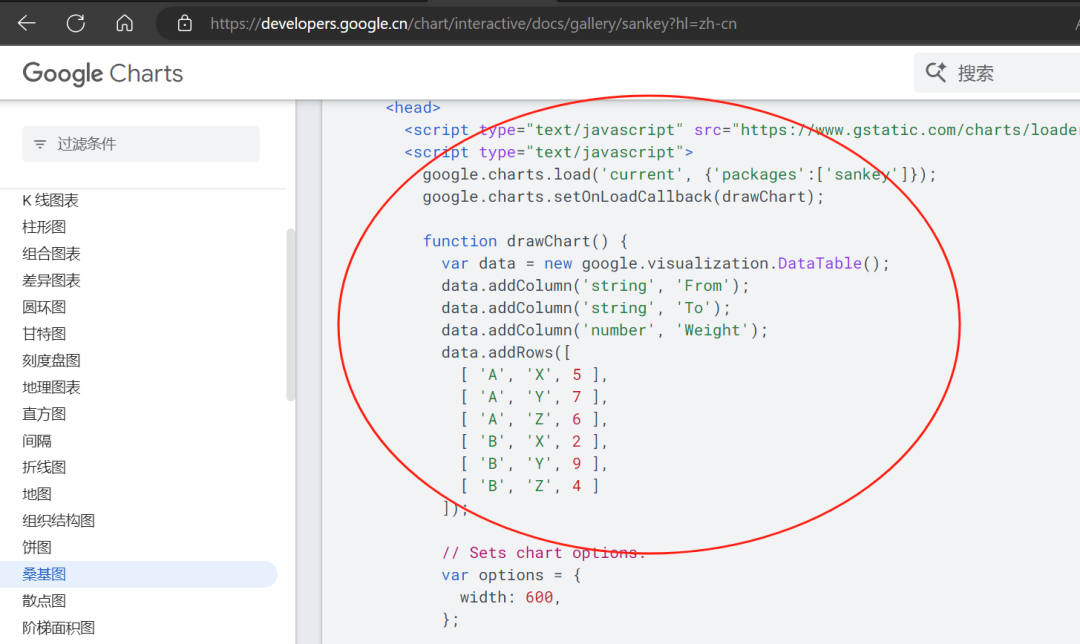The height and width of the screenshot is (644, 1080).
Task: Open 组织结构图 in sidebar
Action: point(59,521)
